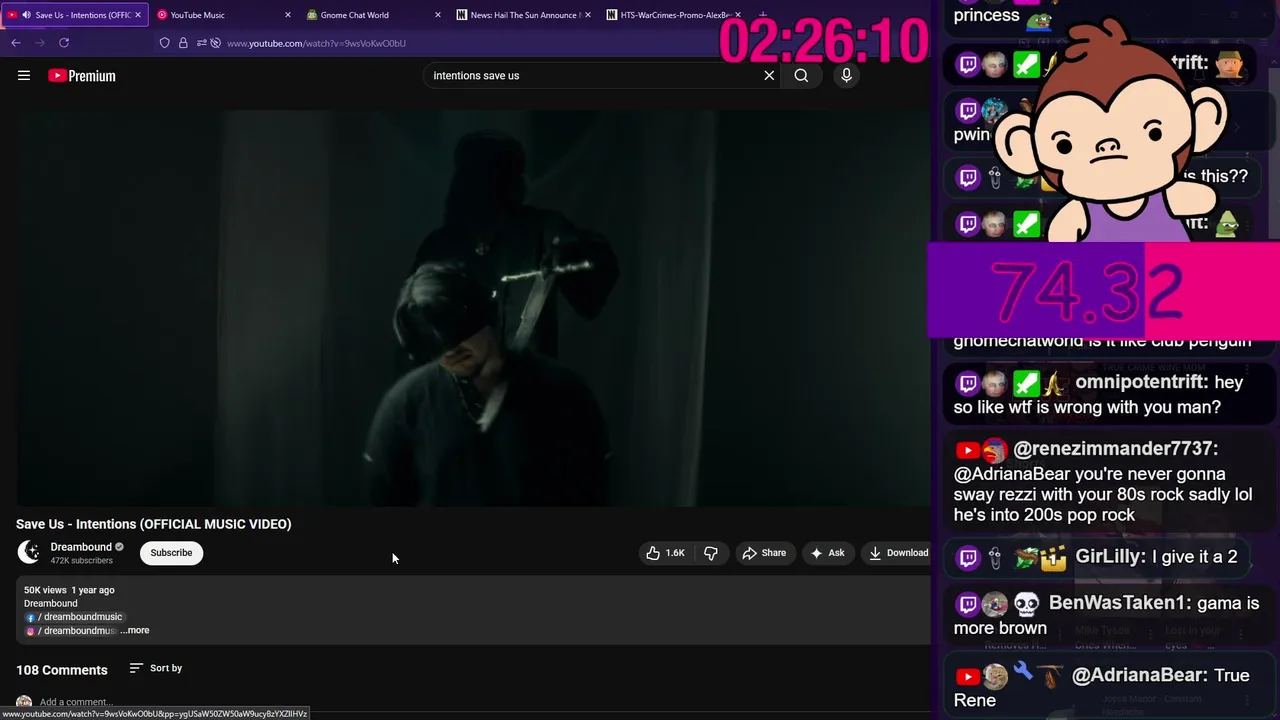Viewport: 1280px width, 720px height.
Task: Open a new browser tab with plus
Action: 763,15
